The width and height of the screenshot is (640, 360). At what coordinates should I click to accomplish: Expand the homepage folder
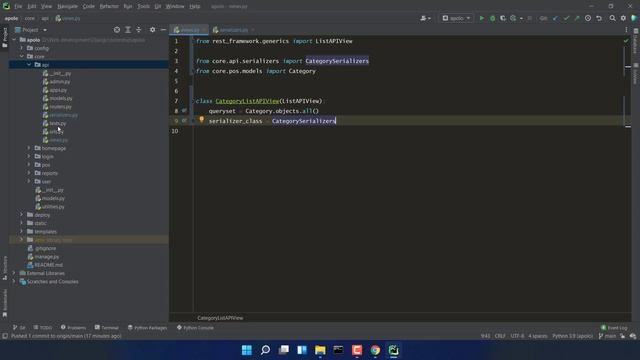click(29, 148)
